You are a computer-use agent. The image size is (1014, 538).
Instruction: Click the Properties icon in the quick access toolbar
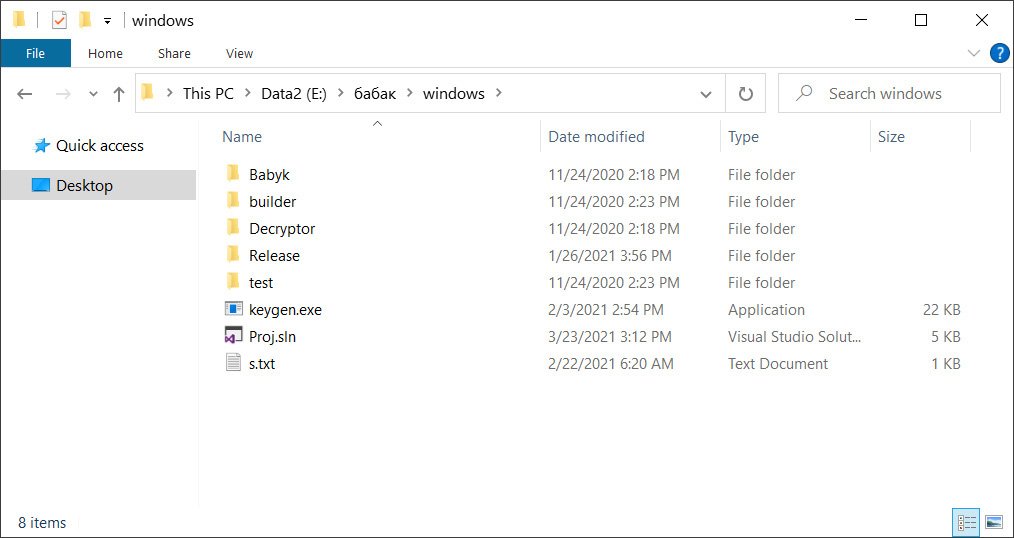[x=59, y=20]
